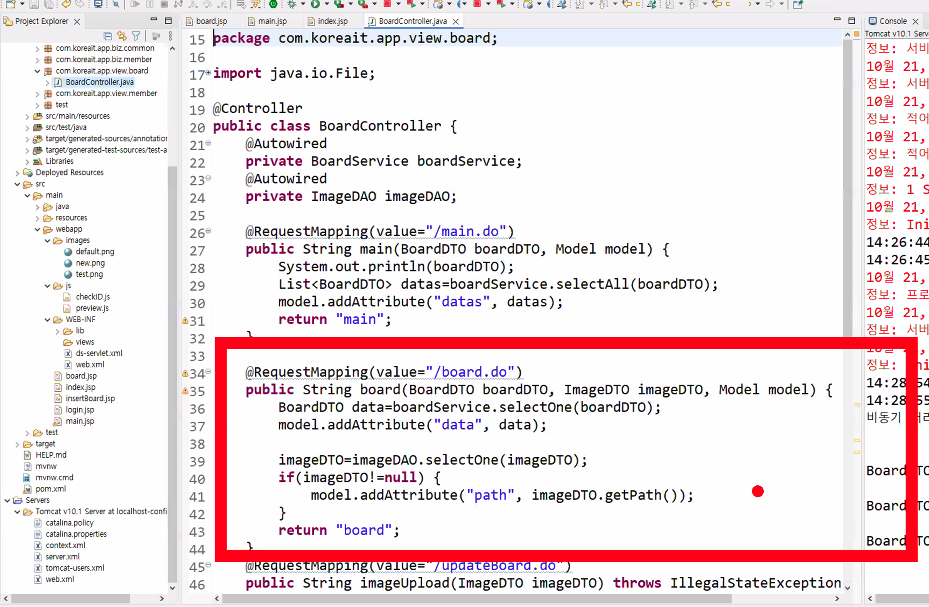Minimize the editor area
The width and height of the screenshot is (929, 607).
(837, 21)
